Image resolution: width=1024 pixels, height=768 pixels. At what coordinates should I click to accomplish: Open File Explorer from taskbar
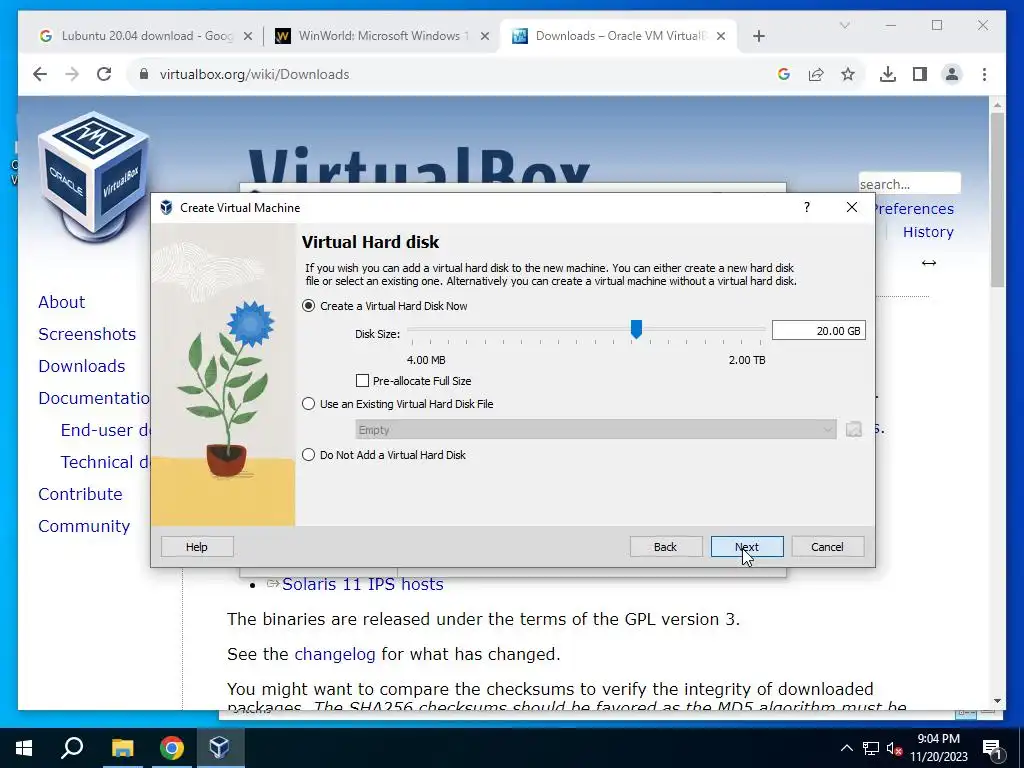122,748
